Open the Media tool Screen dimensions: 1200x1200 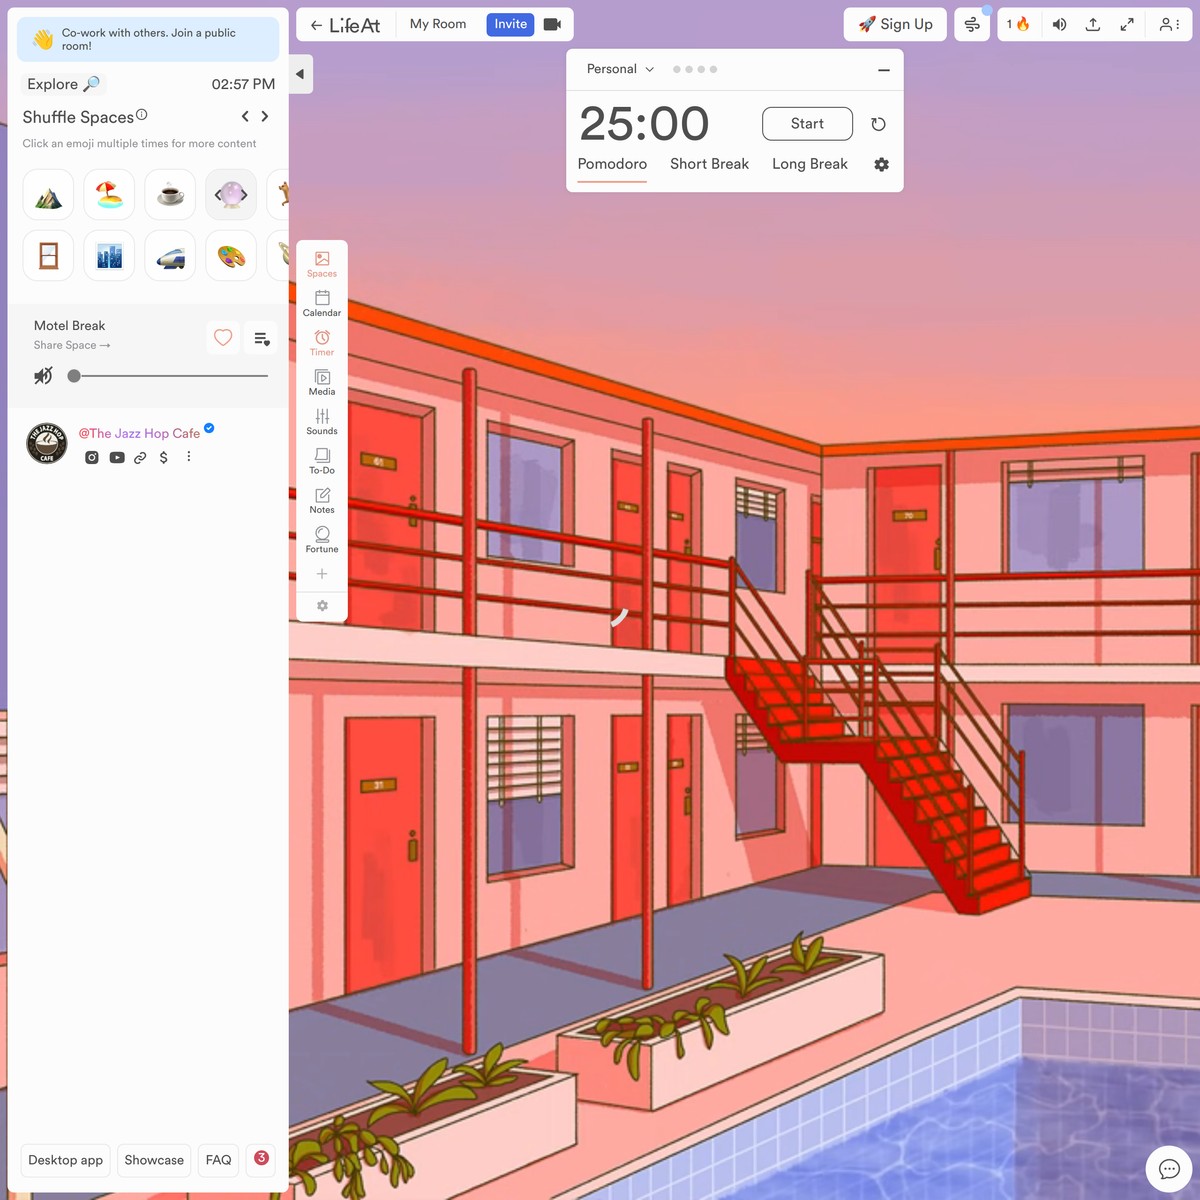[x=322, y=382]
